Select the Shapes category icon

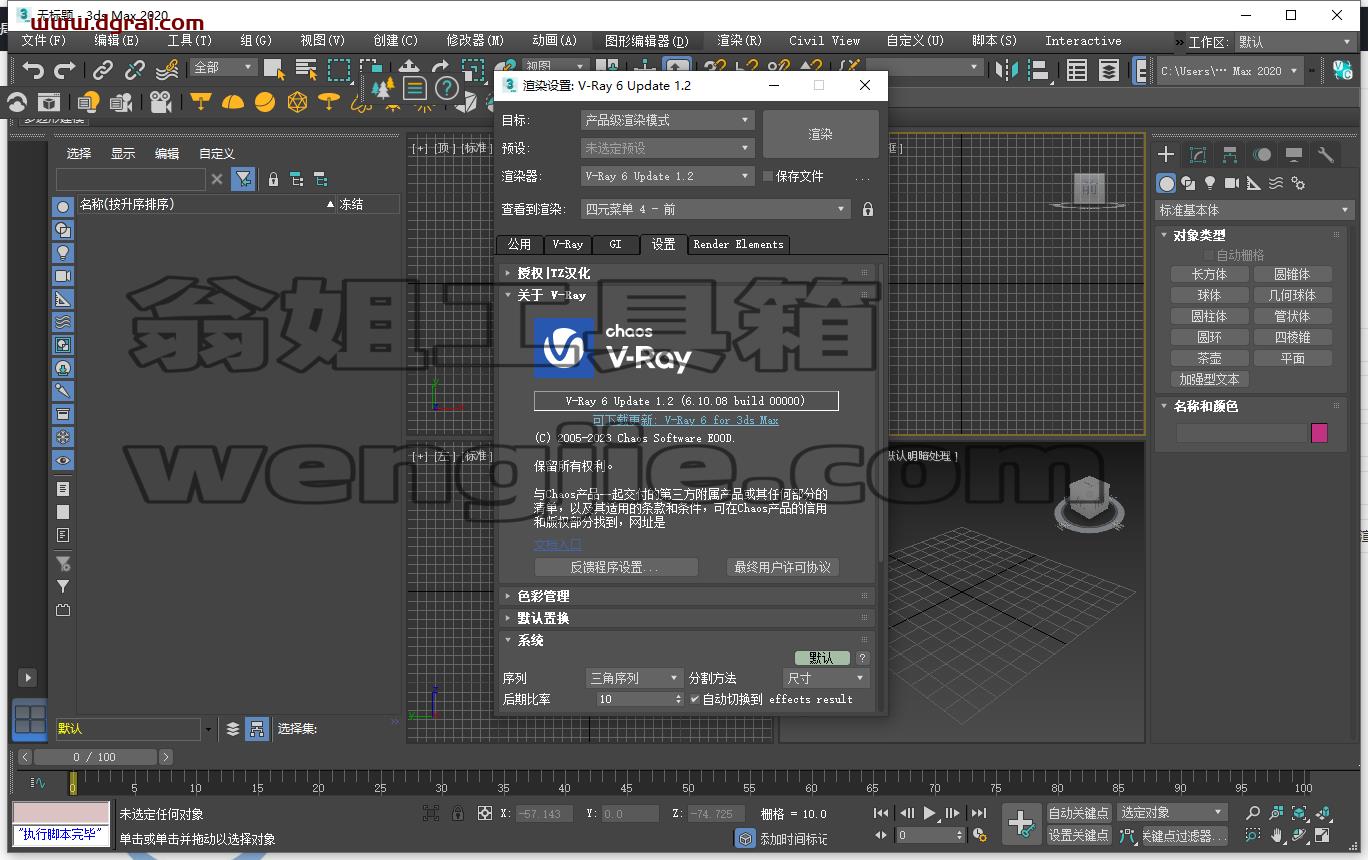click(1188, 183)
